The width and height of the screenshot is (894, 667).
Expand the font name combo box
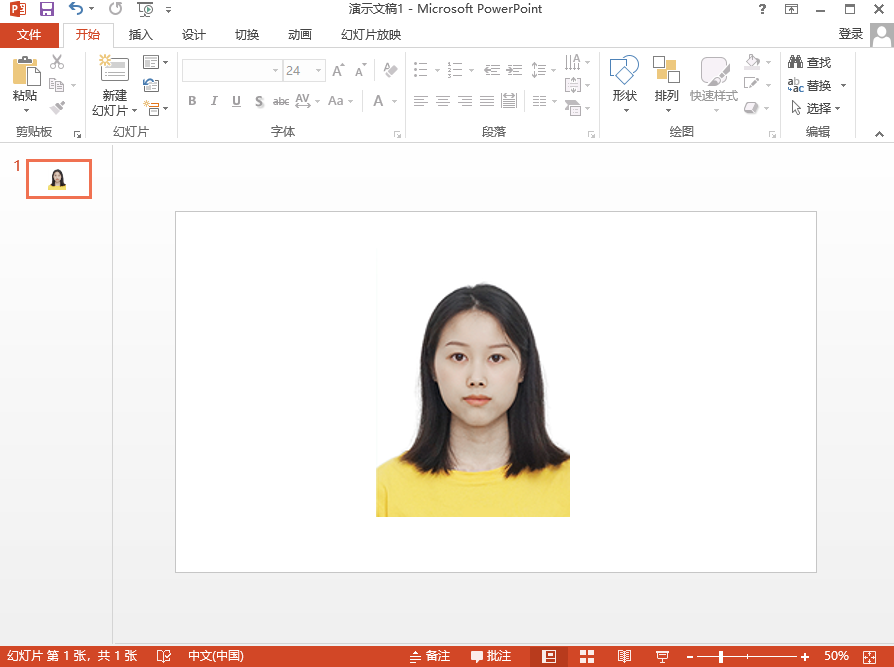tap(275, 71)
